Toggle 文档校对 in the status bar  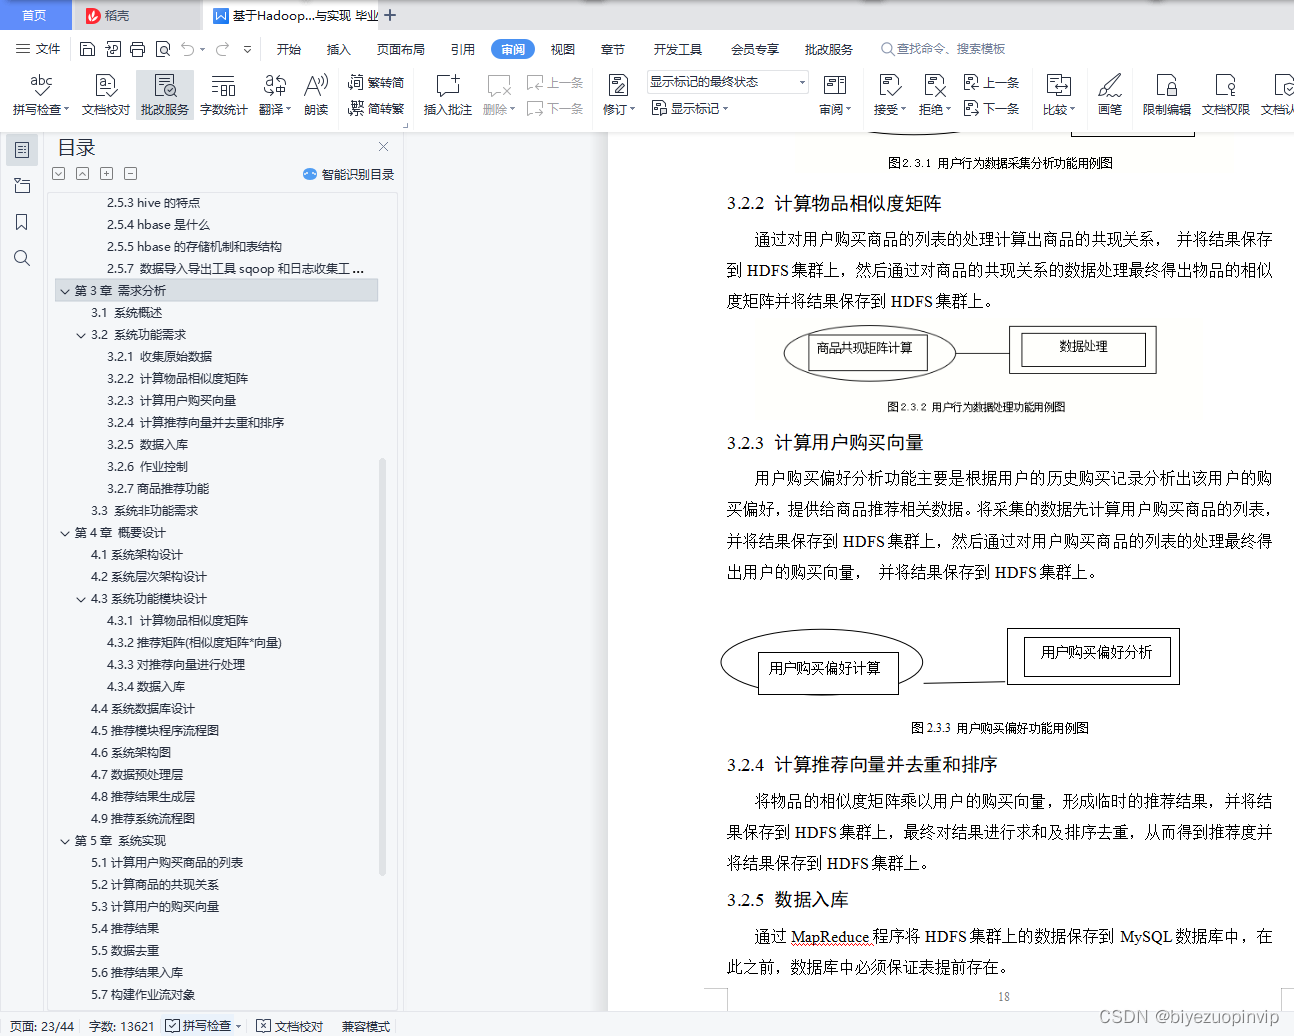pyautogui.click(x=290, y=1026)
